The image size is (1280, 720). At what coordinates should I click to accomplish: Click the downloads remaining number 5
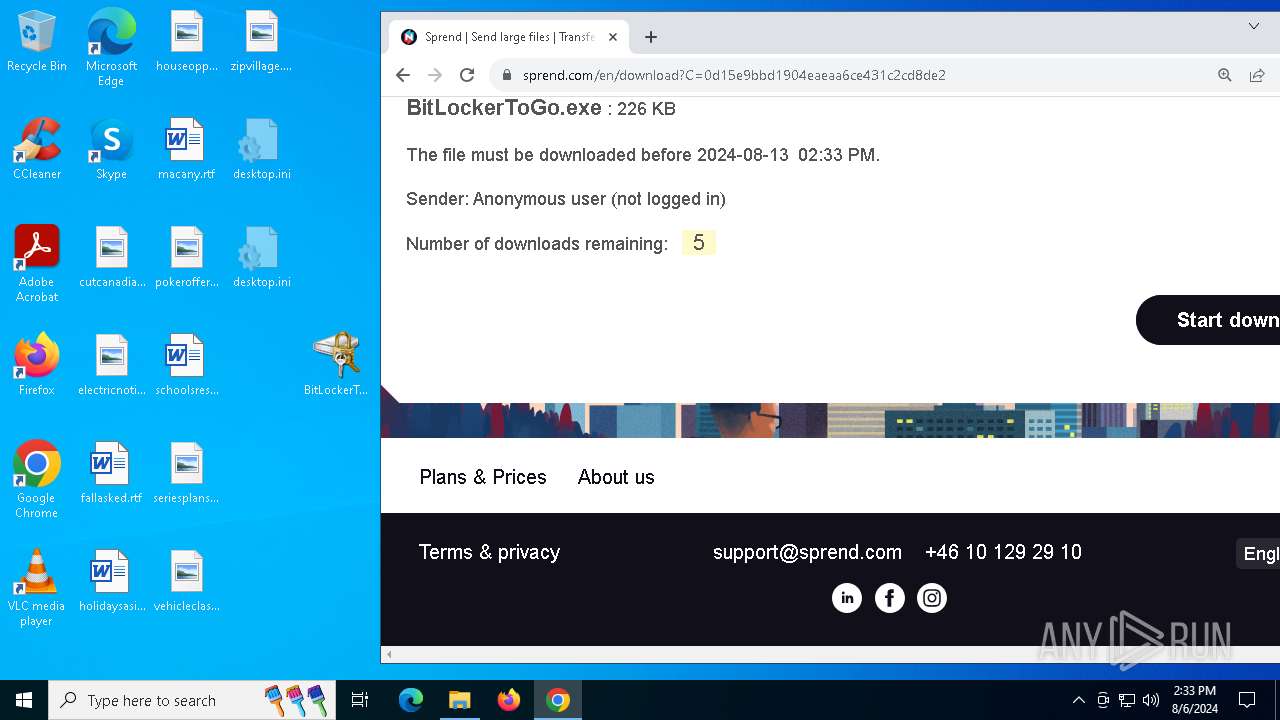(698, 243)
